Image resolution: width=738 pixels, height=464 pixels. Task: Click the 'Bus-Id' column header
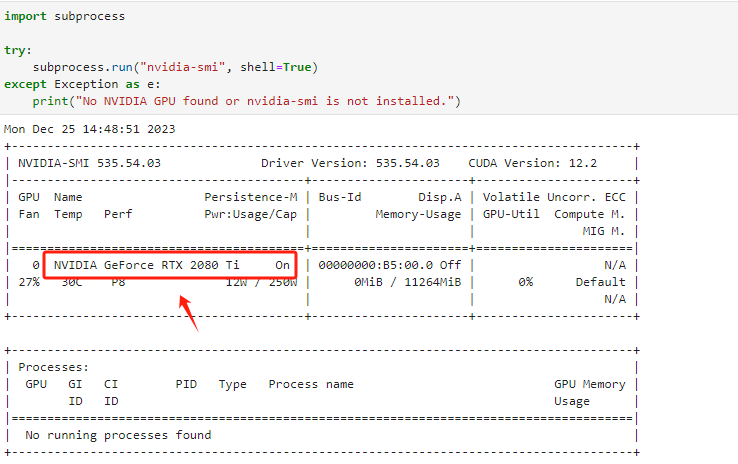(340, 197)
